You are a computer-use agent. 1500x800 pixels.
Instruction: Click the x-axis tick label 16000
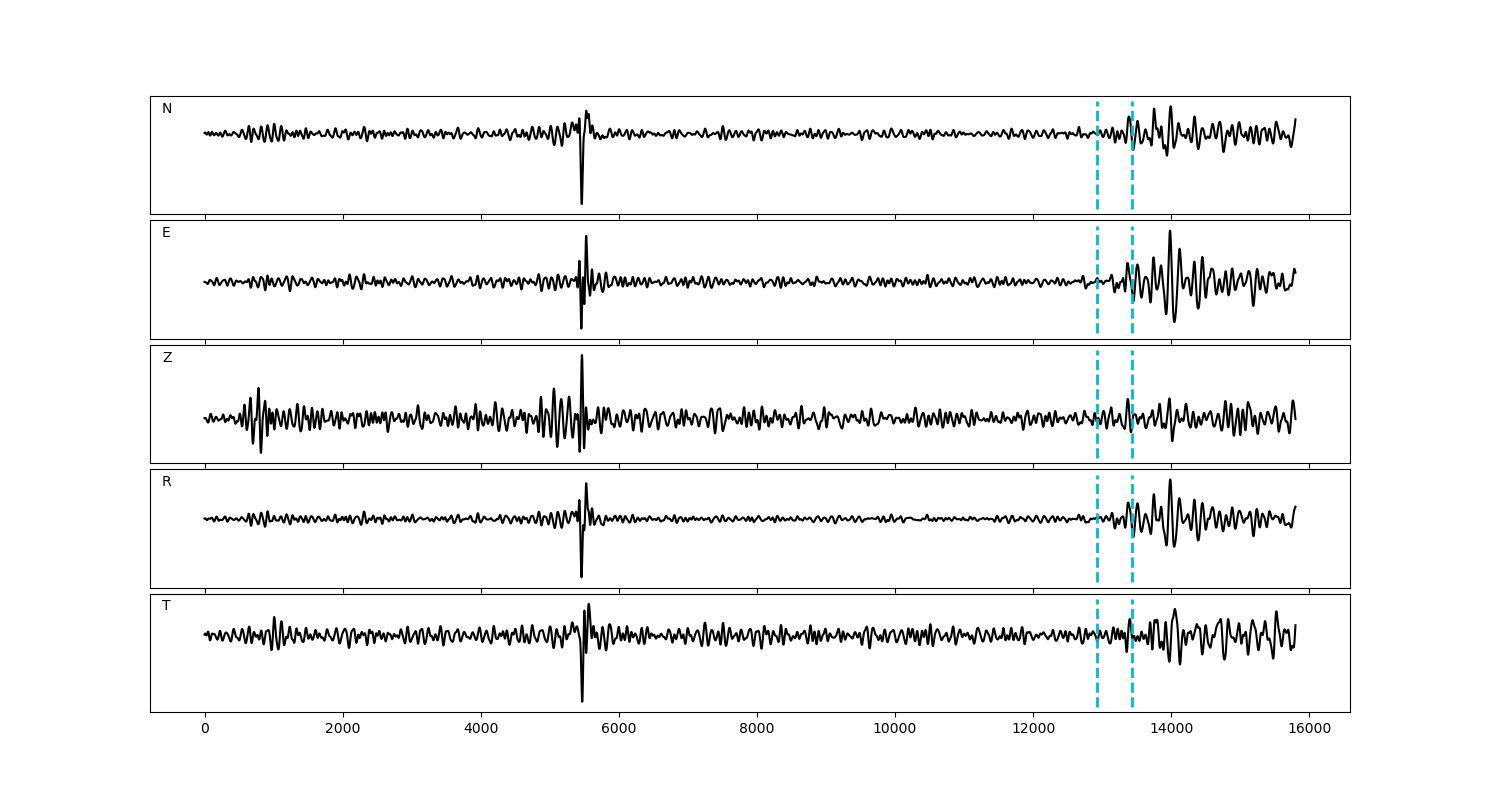[1309, 730]
